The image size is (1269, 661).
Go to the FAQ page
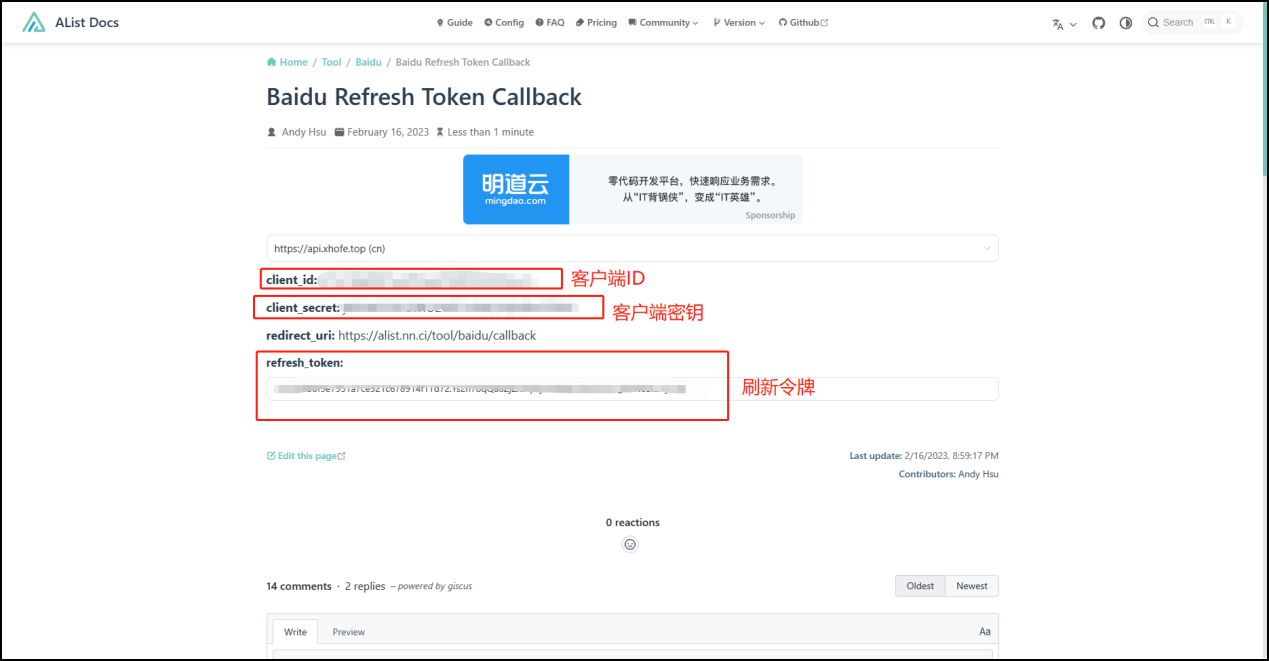click(550, 22)
